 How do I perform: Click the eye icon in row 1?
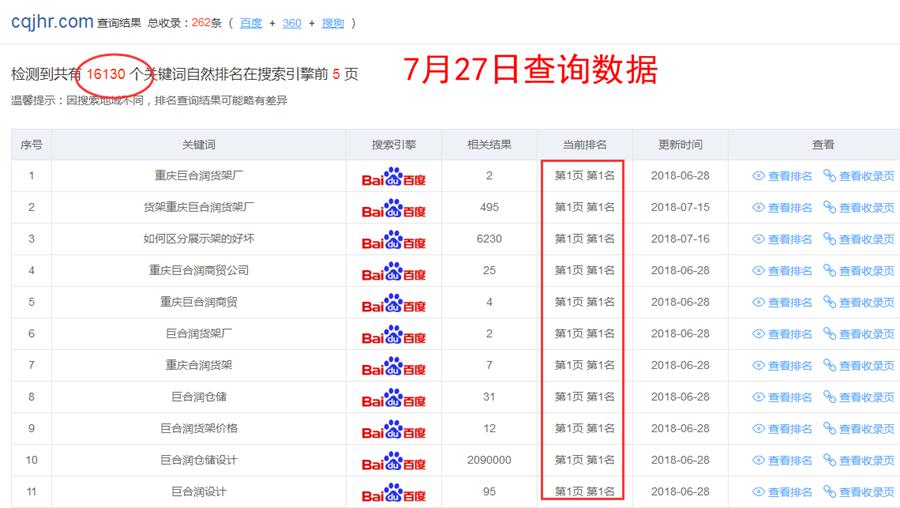point(758,176)
